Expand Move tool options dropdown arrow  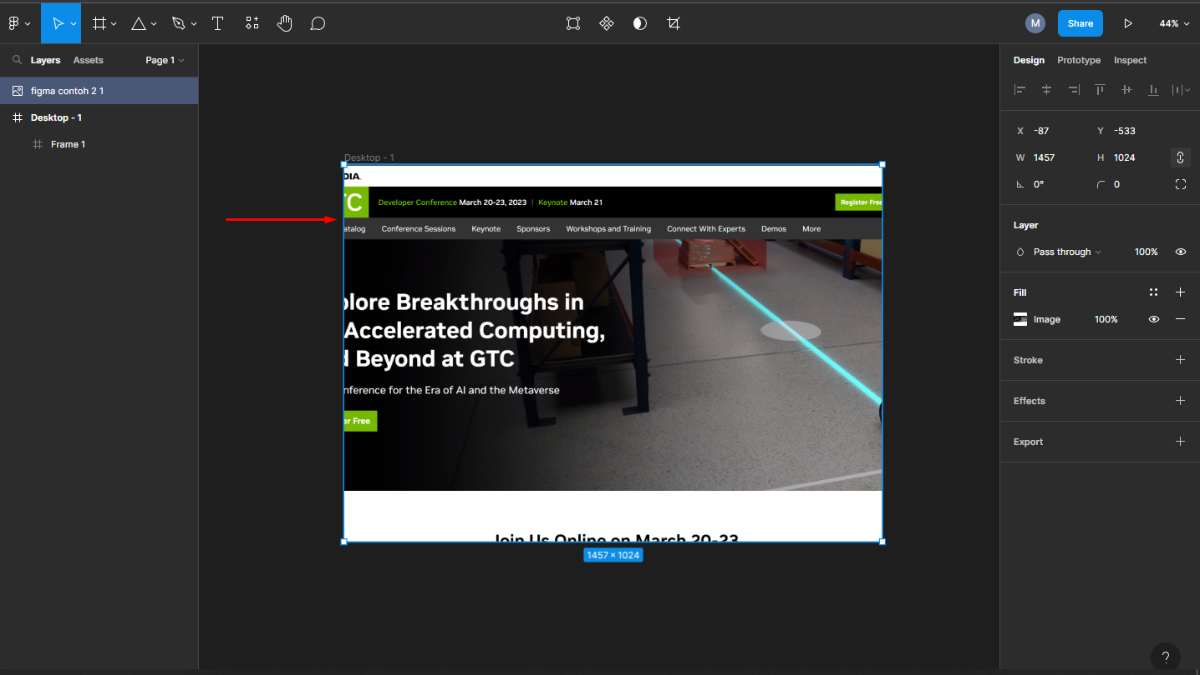point(74,23)
